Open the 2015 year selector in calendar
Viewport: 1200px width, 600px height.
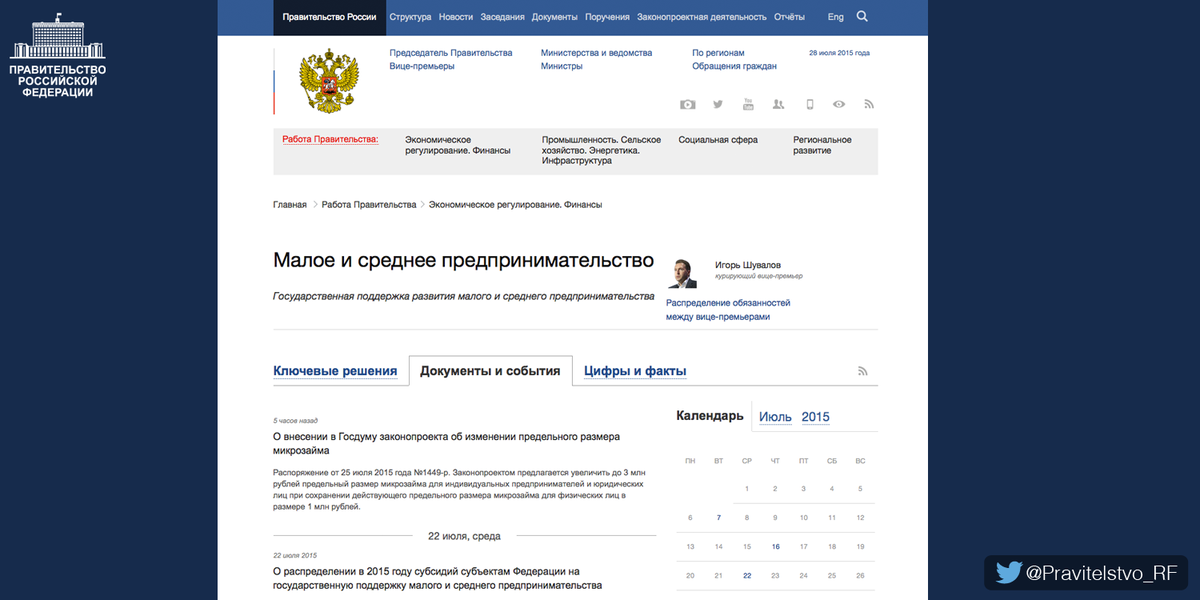(815, 417)
